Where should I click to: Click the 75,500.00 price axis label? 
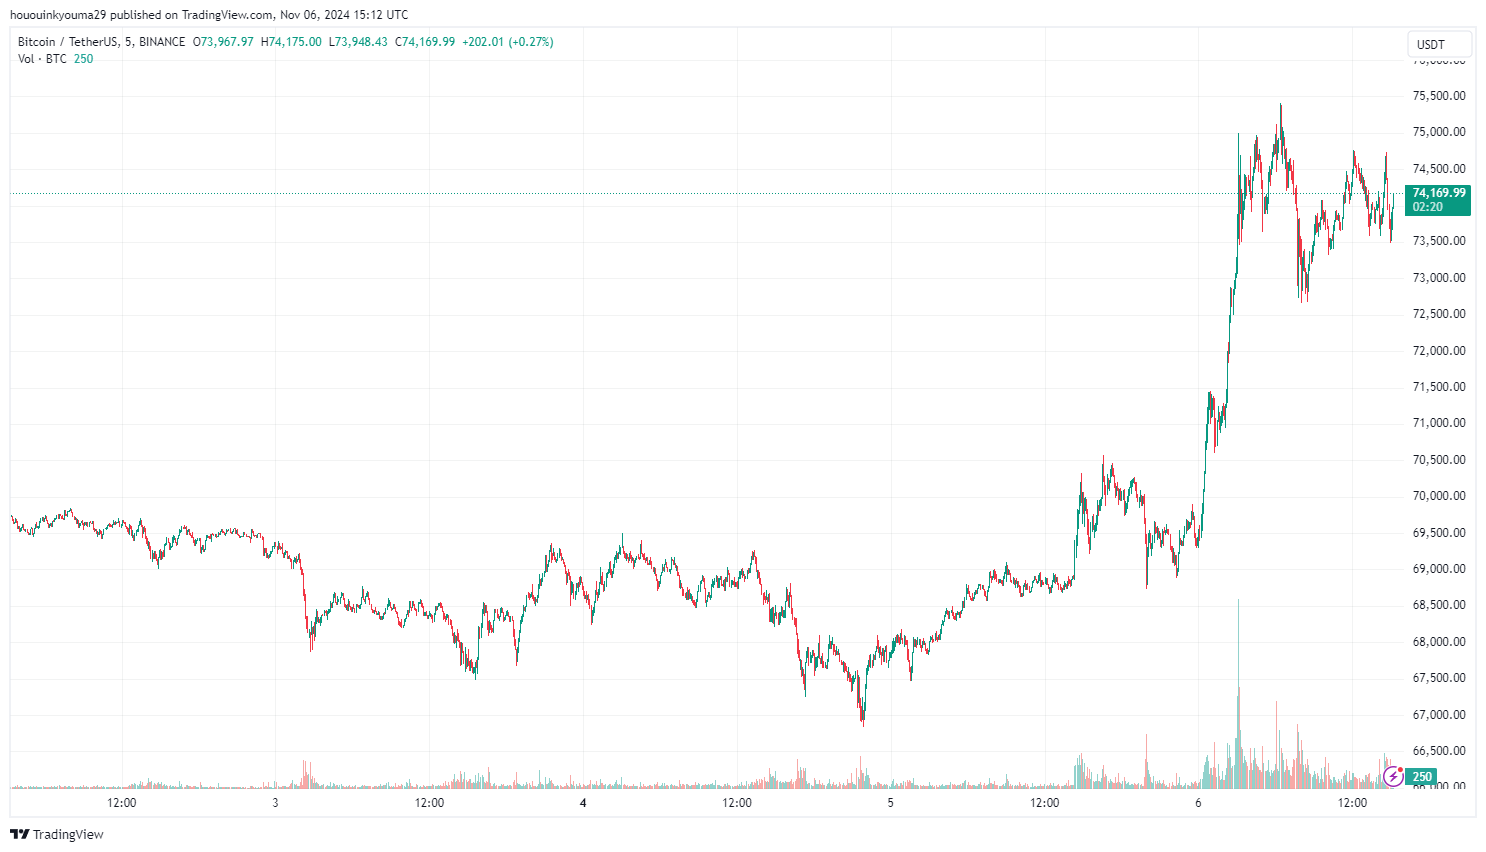pos(1439,96)
